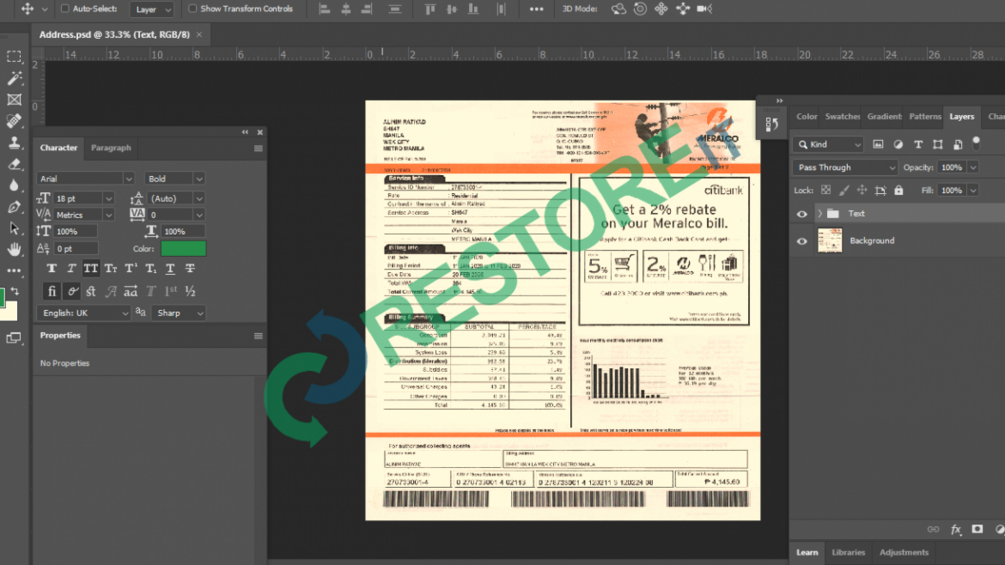Toggle lock transparent pixels
Viewport: 1005px width, 565px height.
click(x=826, y=190)
